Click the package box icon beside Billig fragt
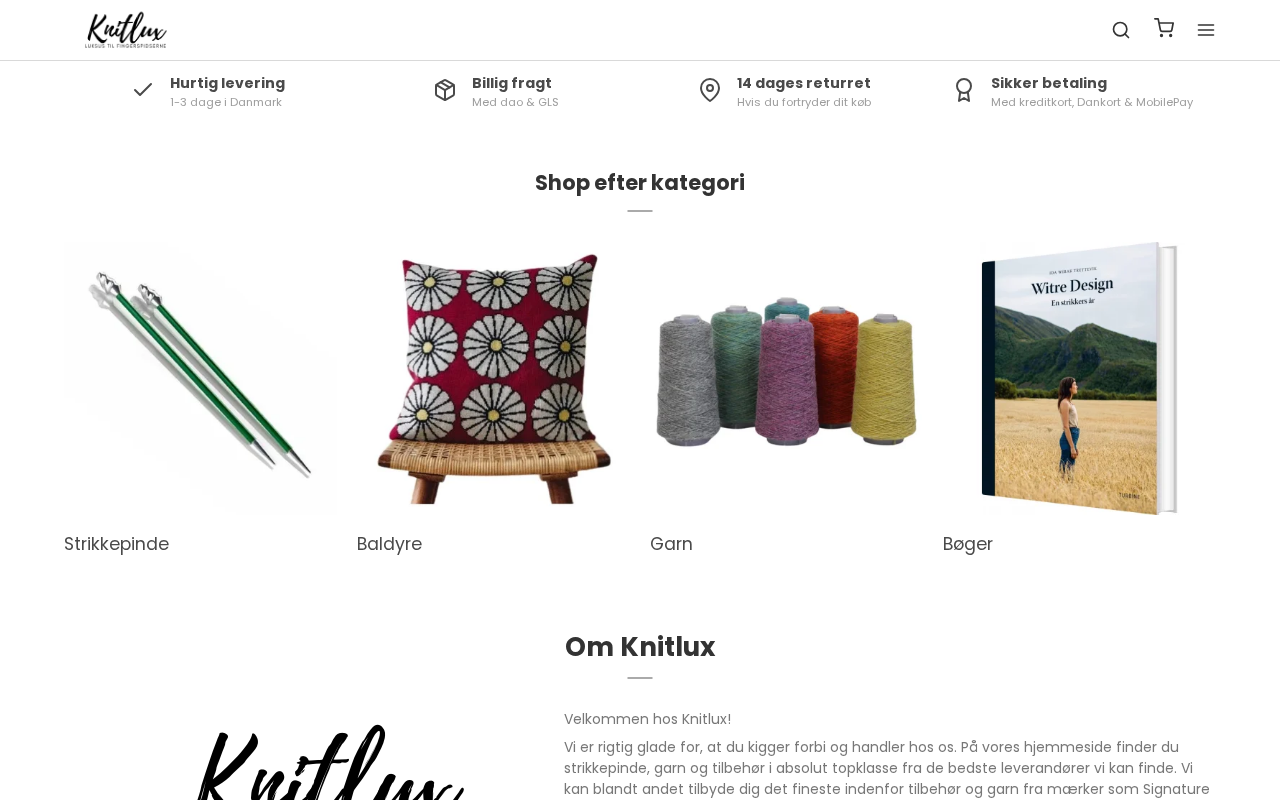1280x800 pixels. tap(445, 90)
